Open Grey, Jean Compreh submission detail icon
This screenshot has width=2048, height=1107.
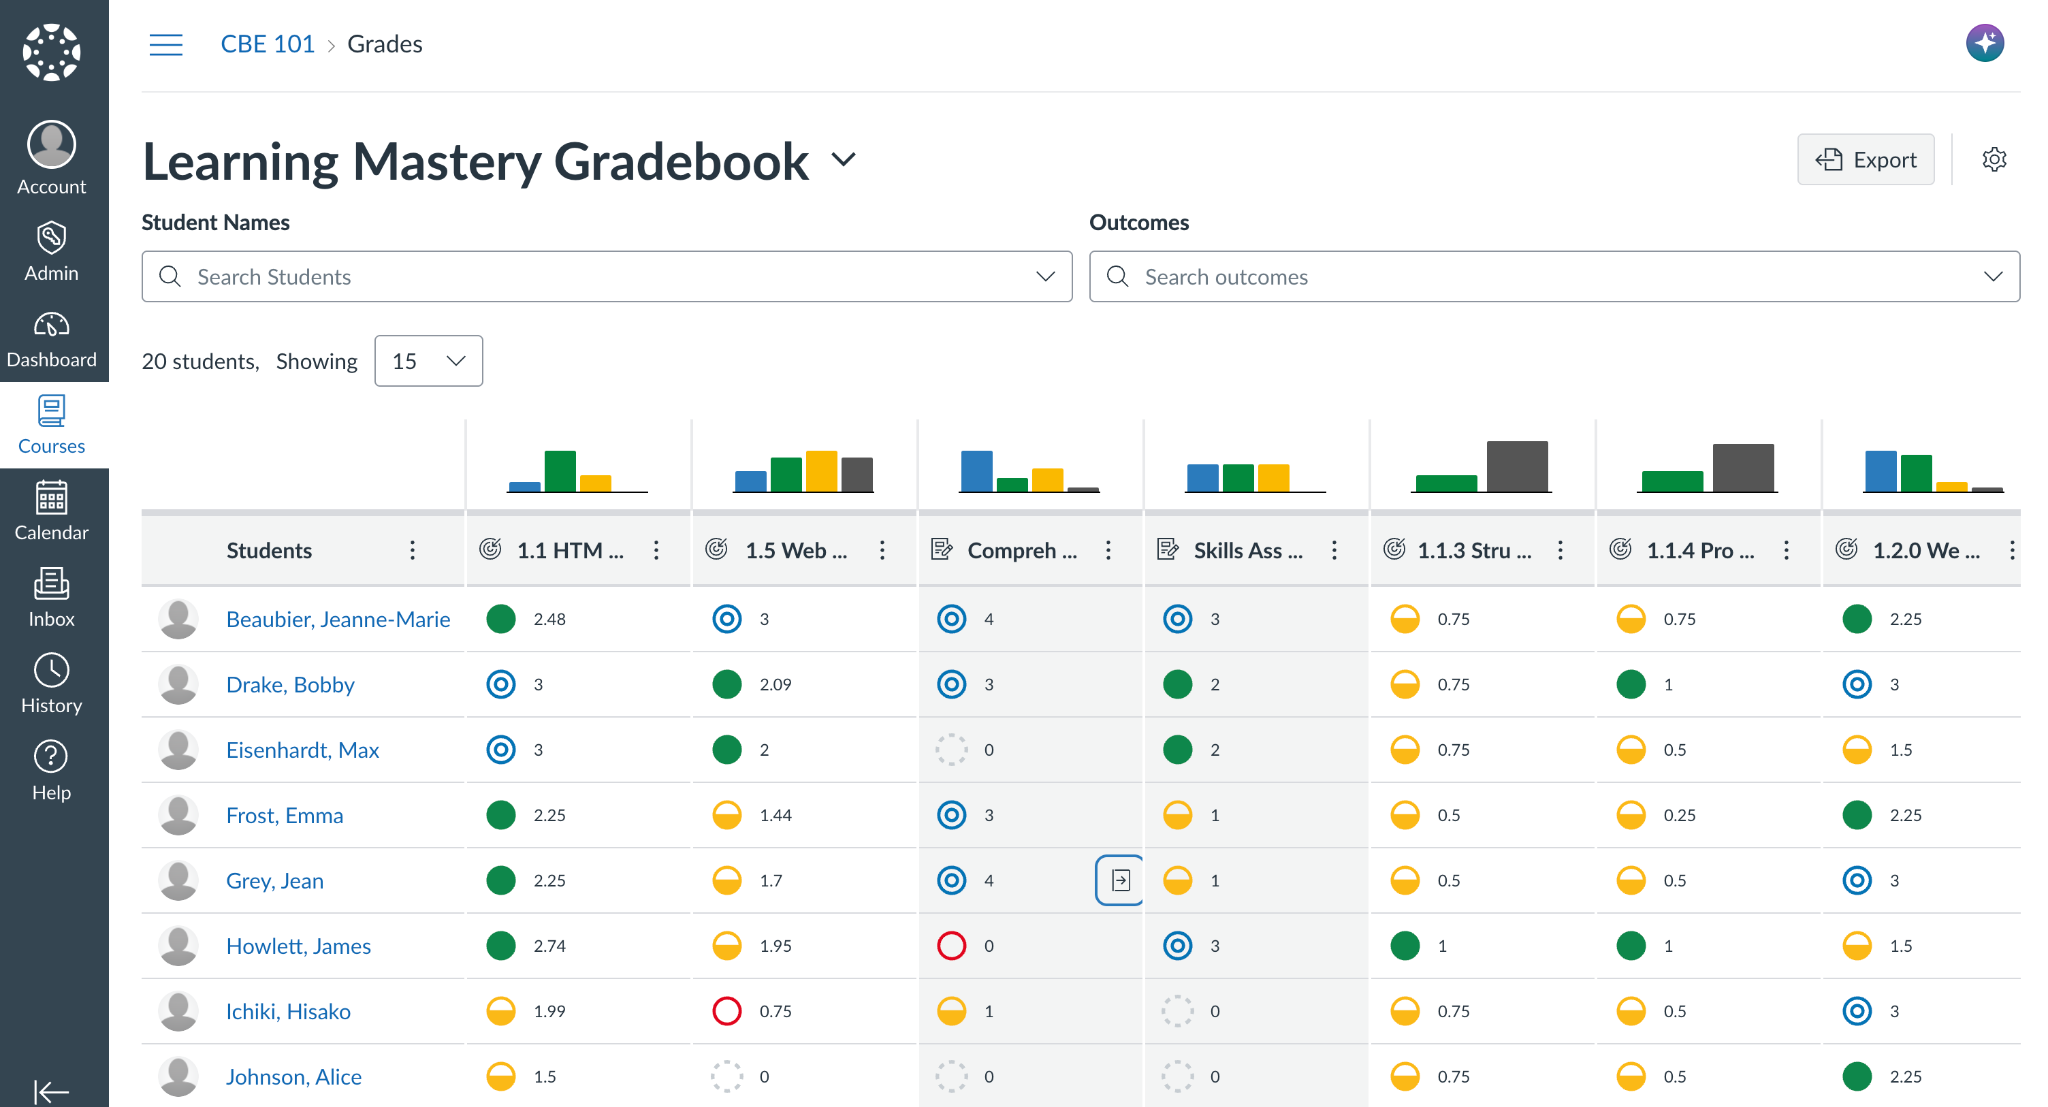click(x=1120, y=880)
